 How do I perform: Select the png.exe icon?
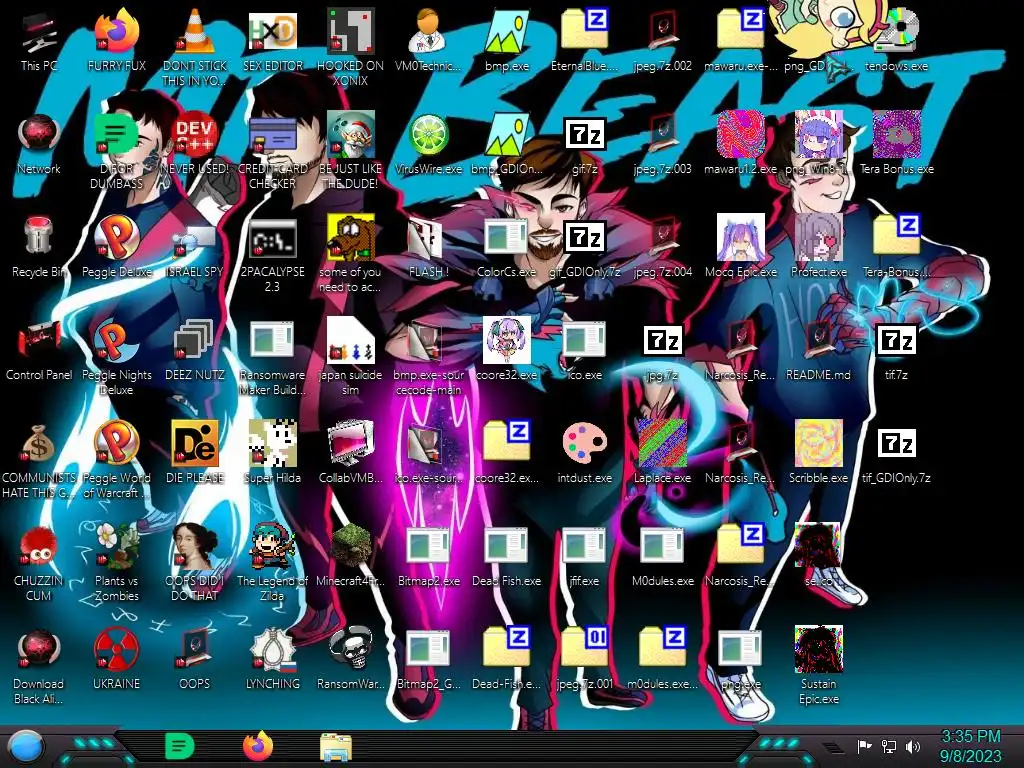(741, 660)
